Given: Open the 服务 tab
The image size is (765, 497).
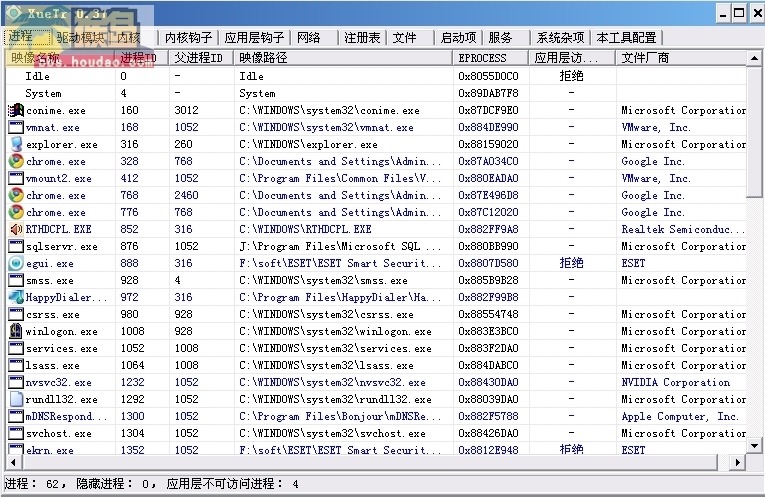Looking at the screenshot, I should (505, 38).
